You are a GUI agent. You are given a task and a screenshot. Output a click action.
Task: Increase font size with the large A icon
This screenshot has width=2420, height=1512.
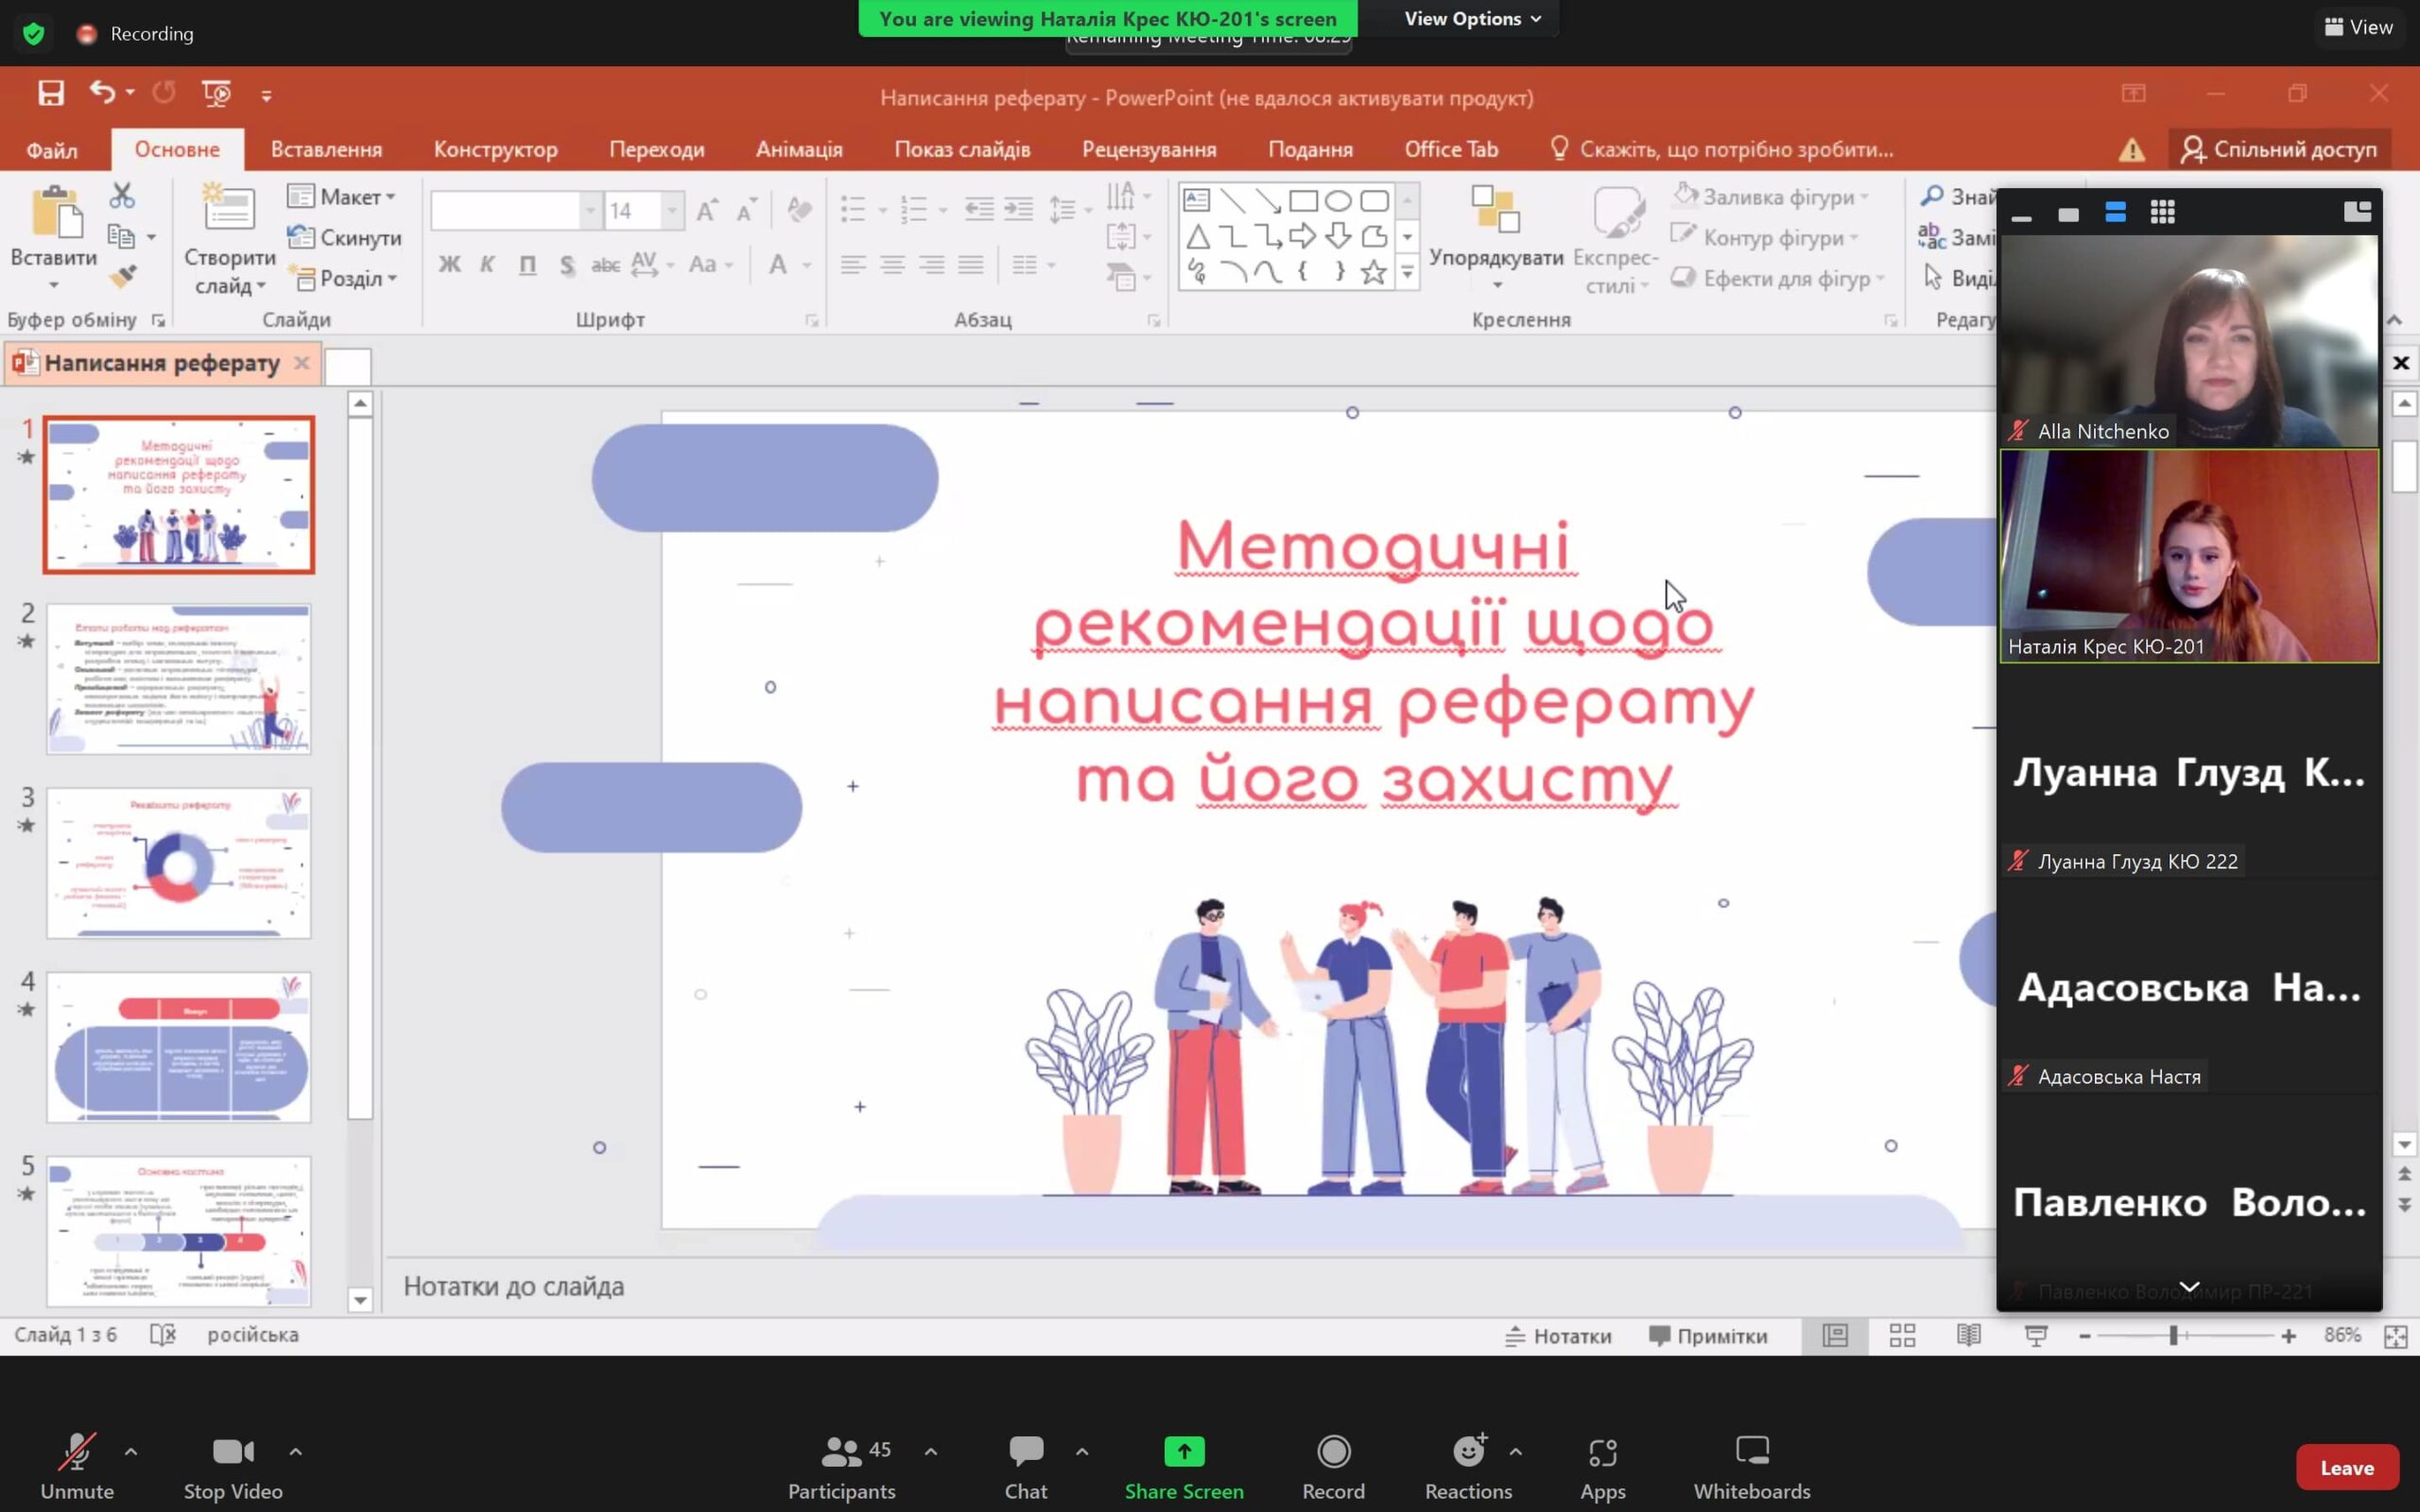(707, 211)
